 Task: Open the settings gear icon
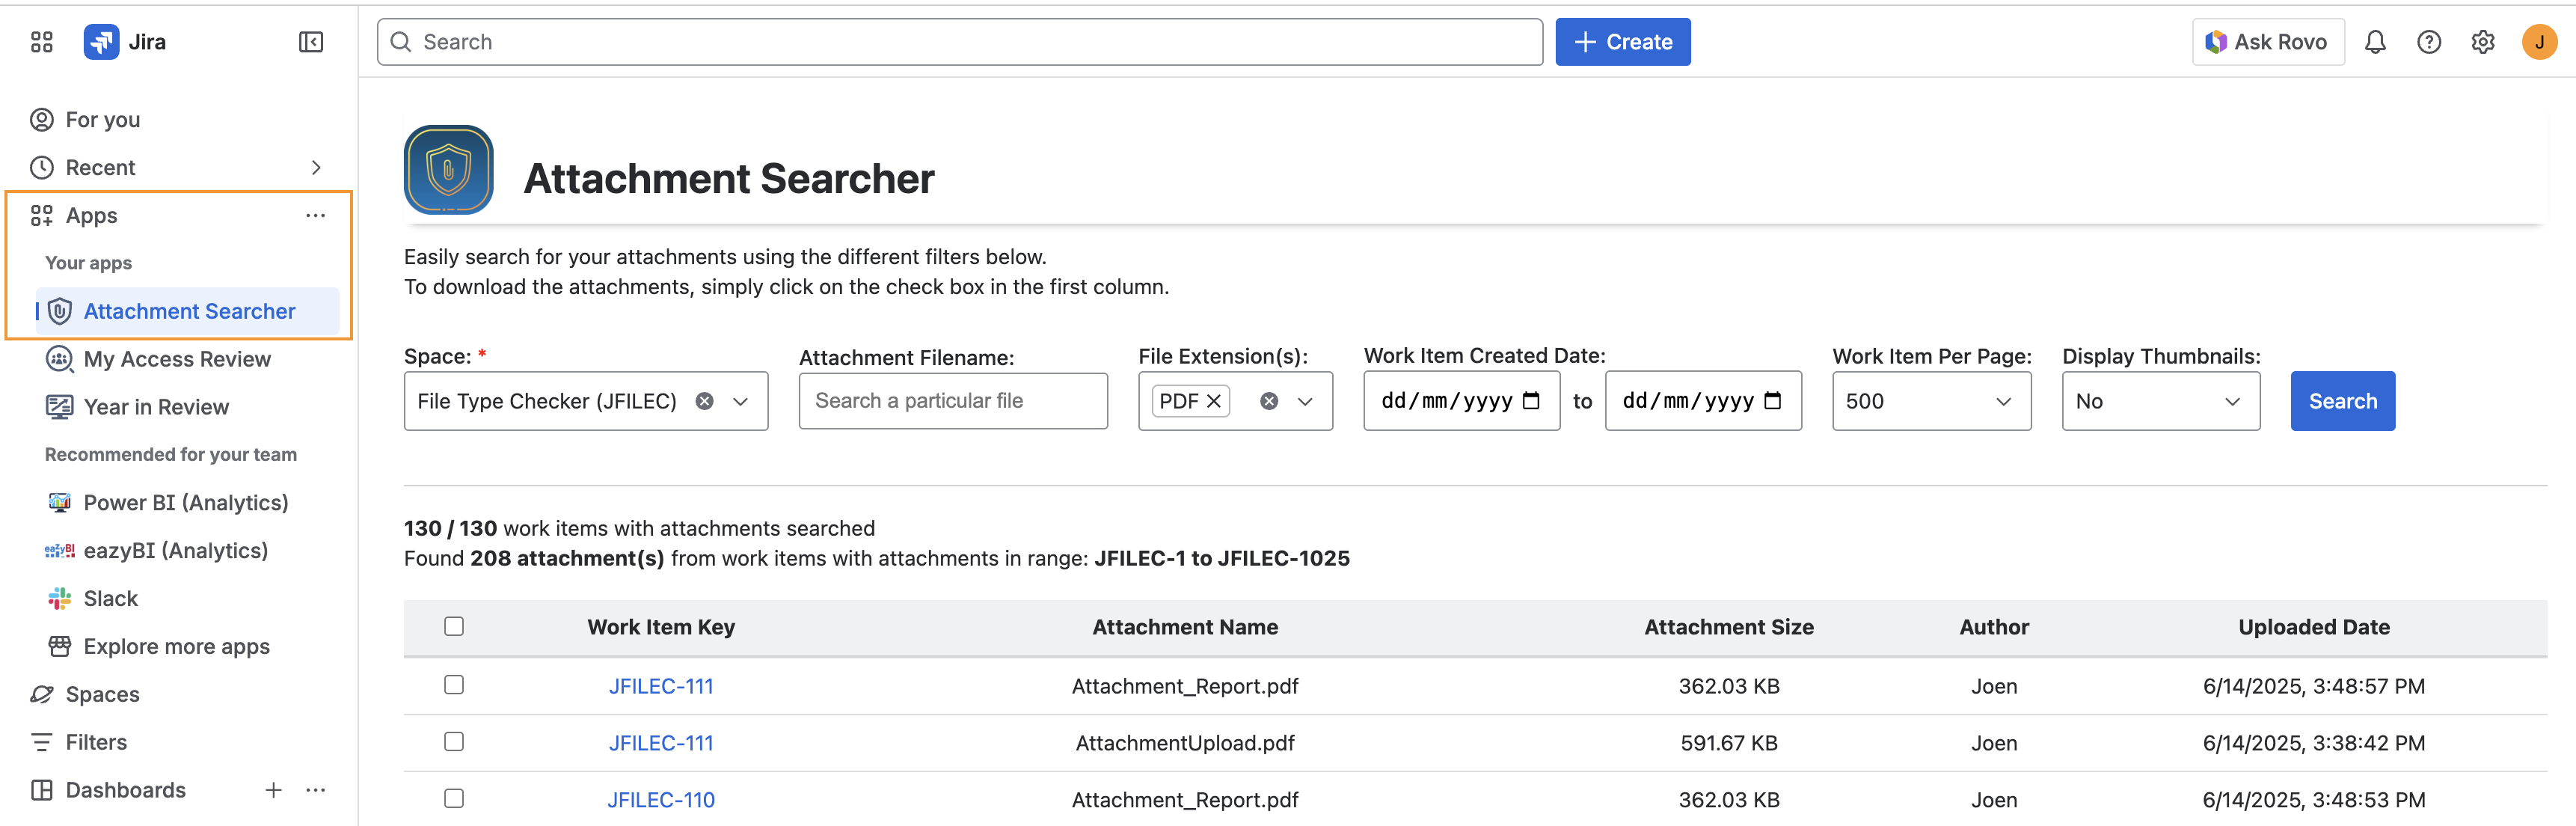2483,42
